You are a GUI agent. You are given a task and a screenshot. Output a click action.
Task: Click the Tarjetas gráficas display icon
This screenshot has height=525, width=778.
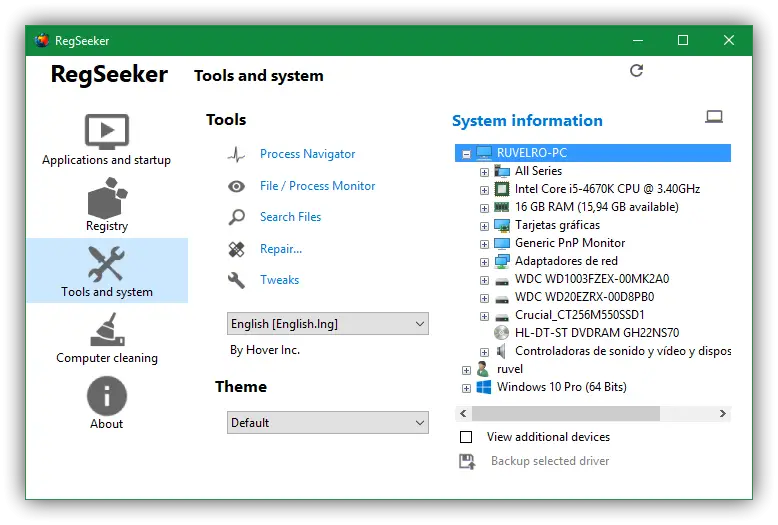pos(502,225)
